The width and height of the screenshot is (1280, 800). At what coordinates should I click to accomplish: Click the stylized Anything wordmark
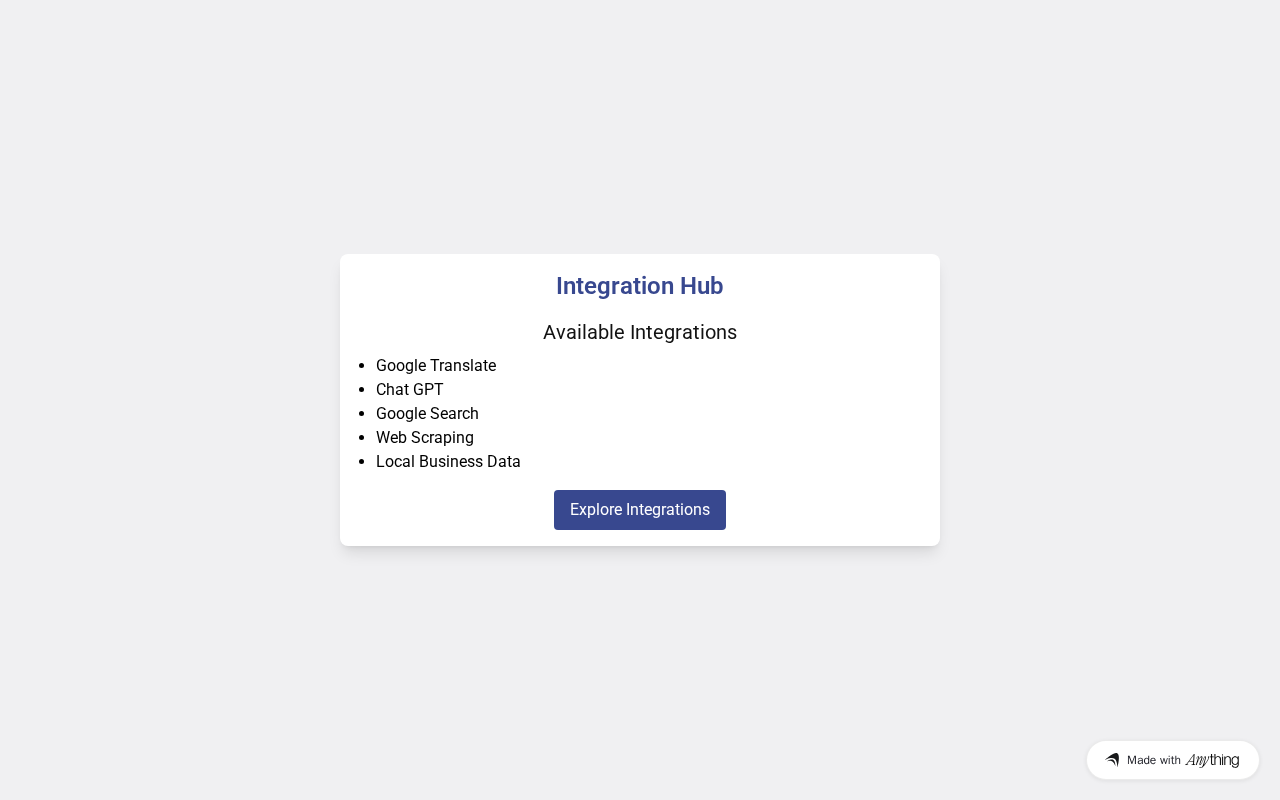[x=1212, y=760]
